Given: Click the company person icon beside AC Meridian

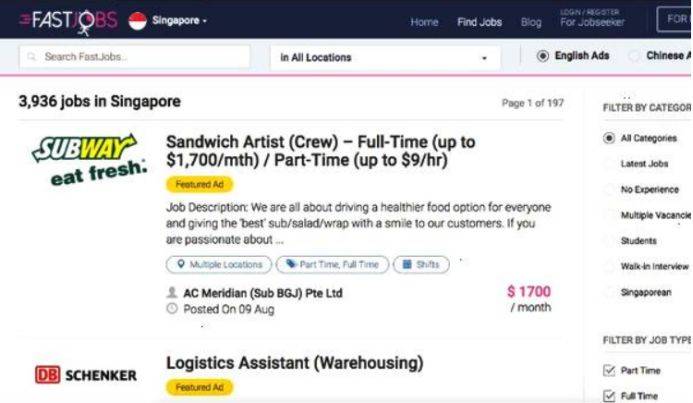Looking at the screenshot, I should point(172,293).
